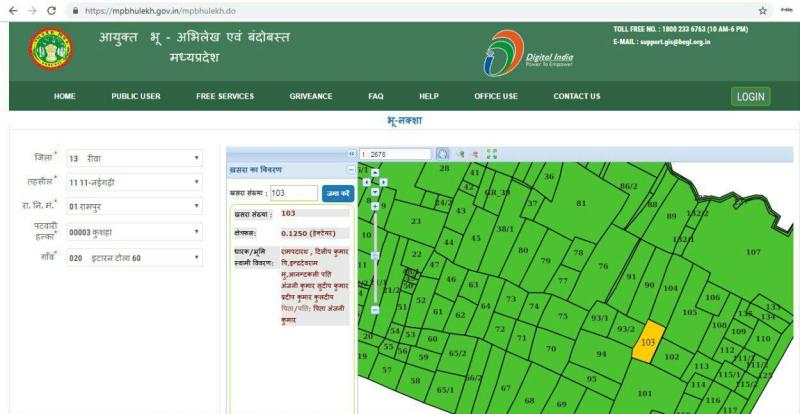
Task: Open the tehsil dropdown showing 11 11-नईगढ़ी
Action: [134, 182]
